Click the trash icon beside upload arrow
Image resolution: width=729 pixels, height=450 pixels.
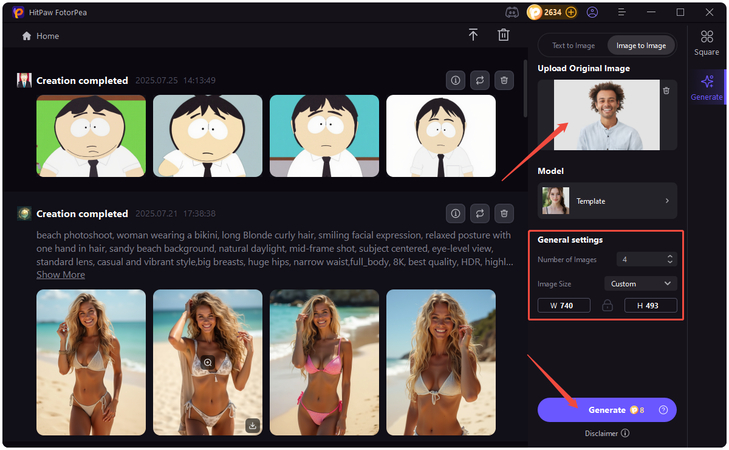[x=503, y=35]
